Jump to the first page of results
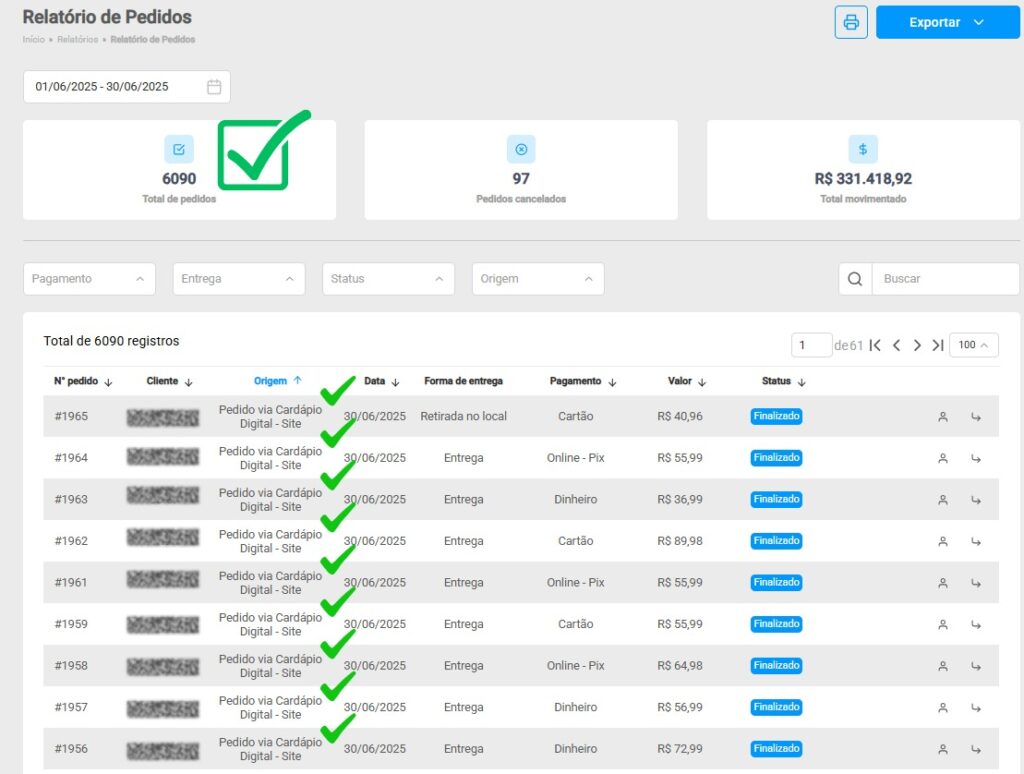This screenshot has height=774, width=1024. pos(875,345)
